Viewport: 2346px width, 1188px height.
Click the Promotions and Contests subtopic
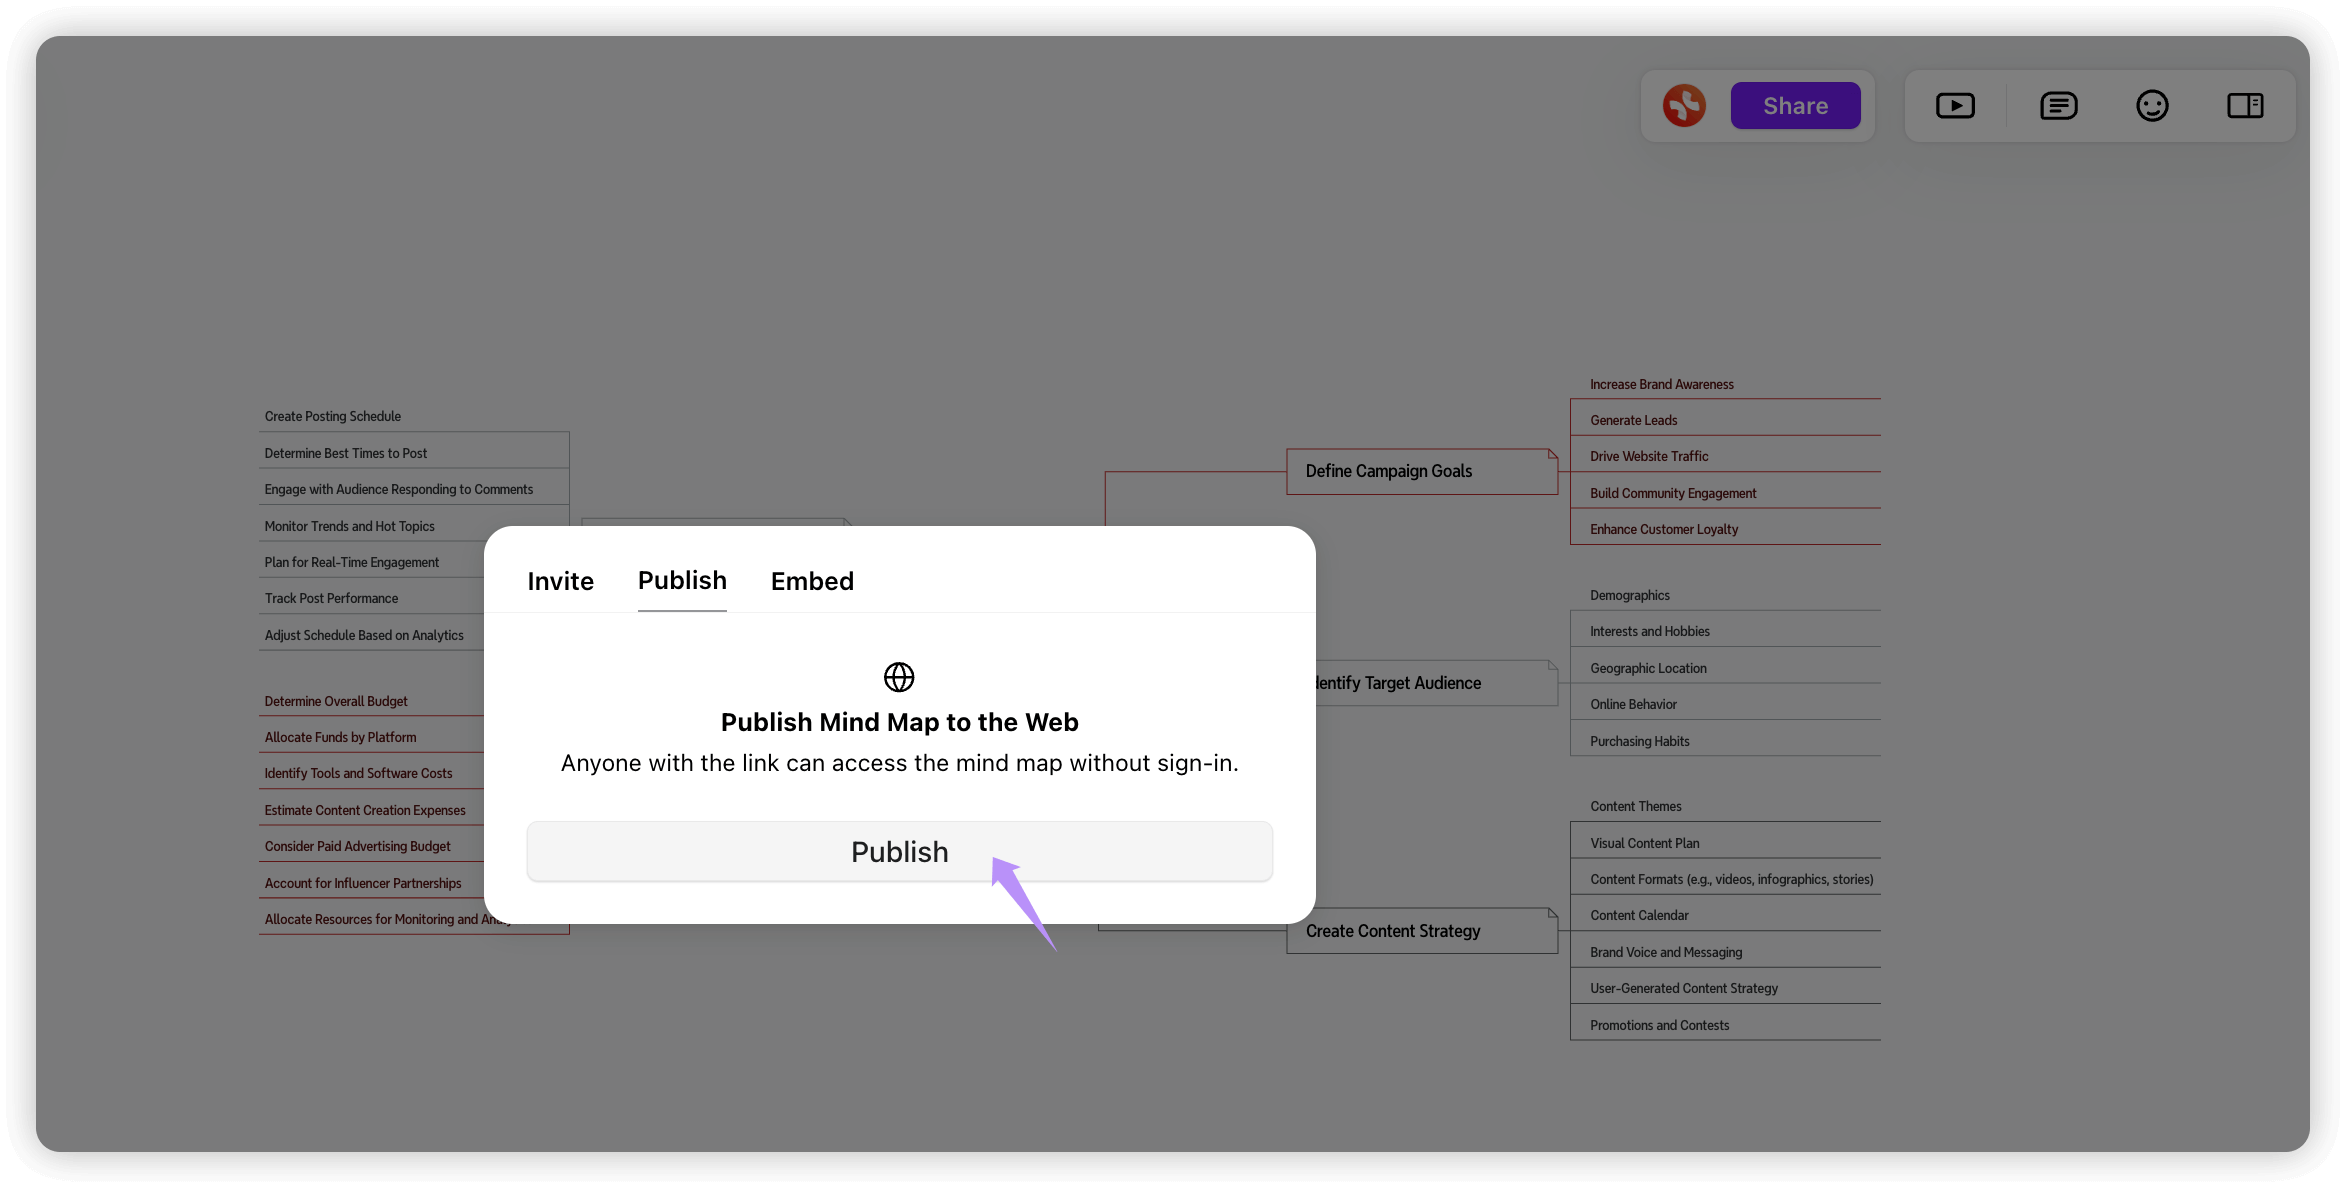1659,1025
